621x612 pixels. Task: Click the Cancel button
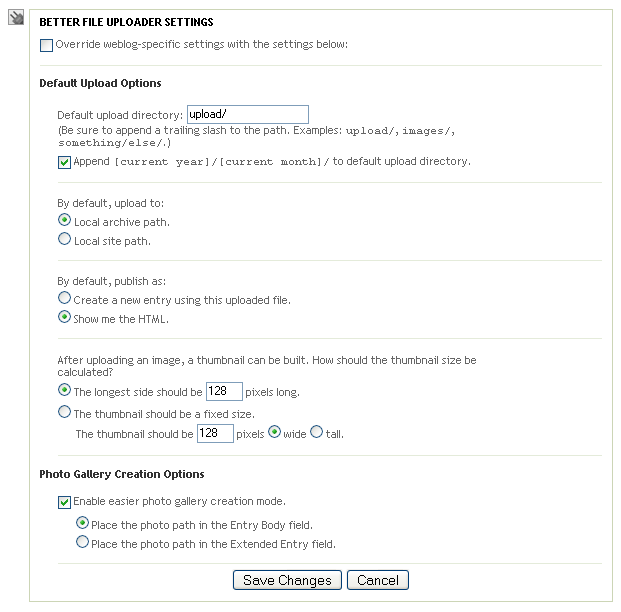(378, 580)
